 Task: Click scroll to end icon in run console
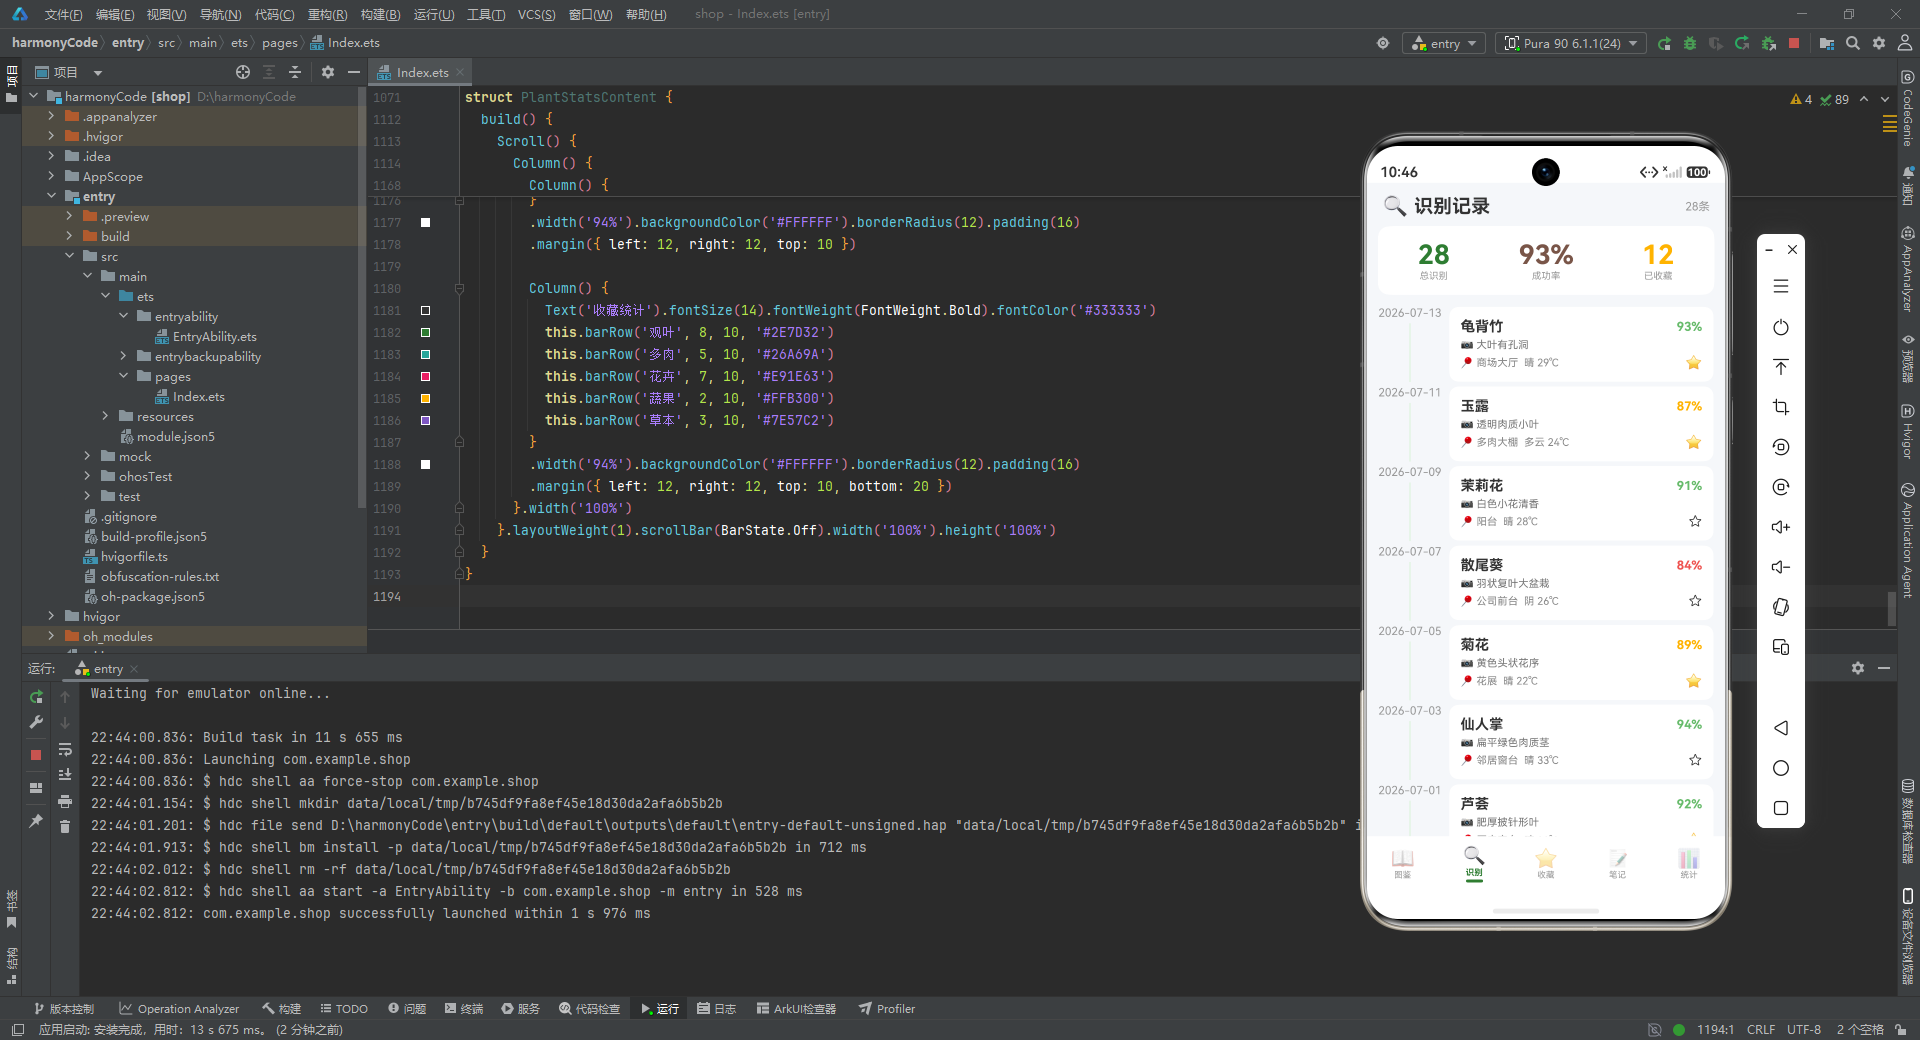coord(65,775)
